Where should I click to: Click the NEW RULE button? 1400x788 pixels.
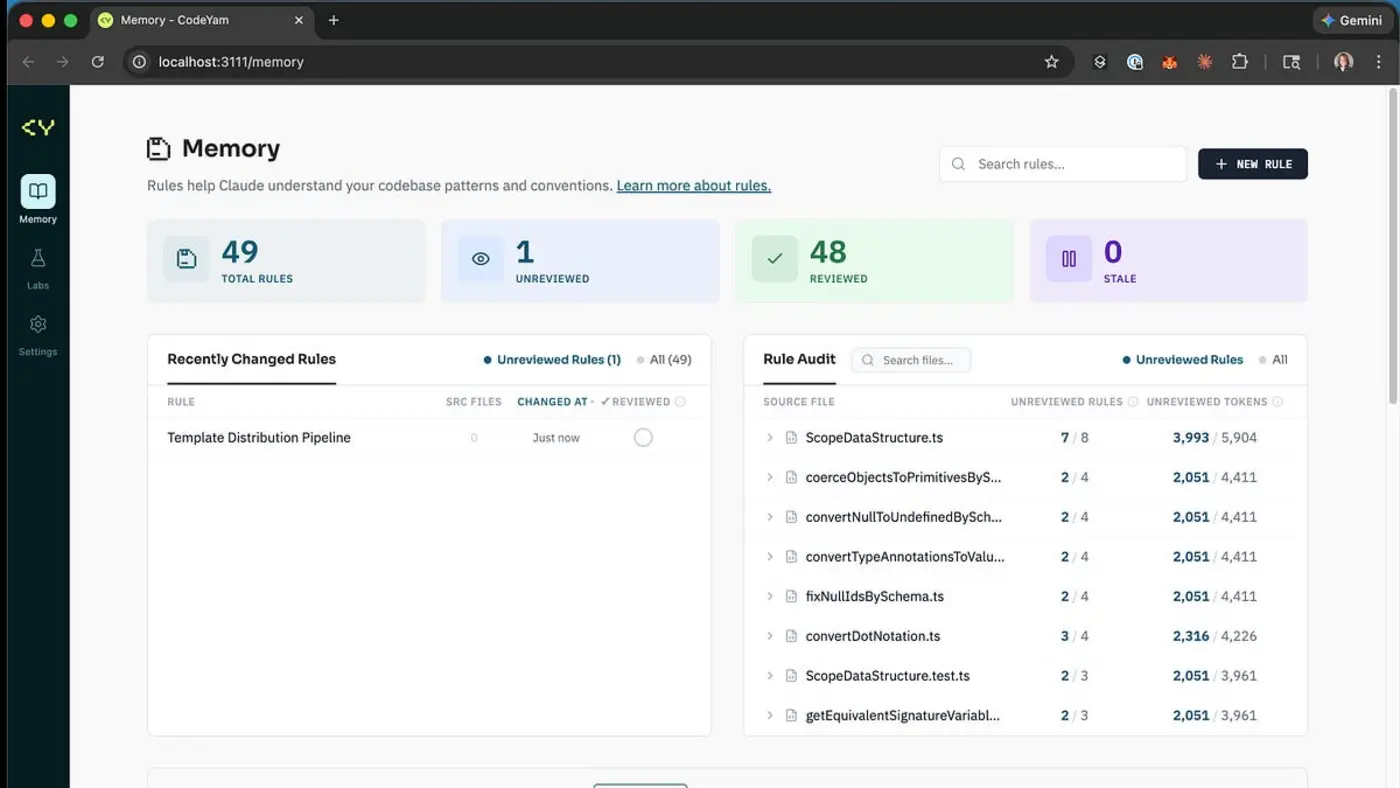(x=1252, y=163)
